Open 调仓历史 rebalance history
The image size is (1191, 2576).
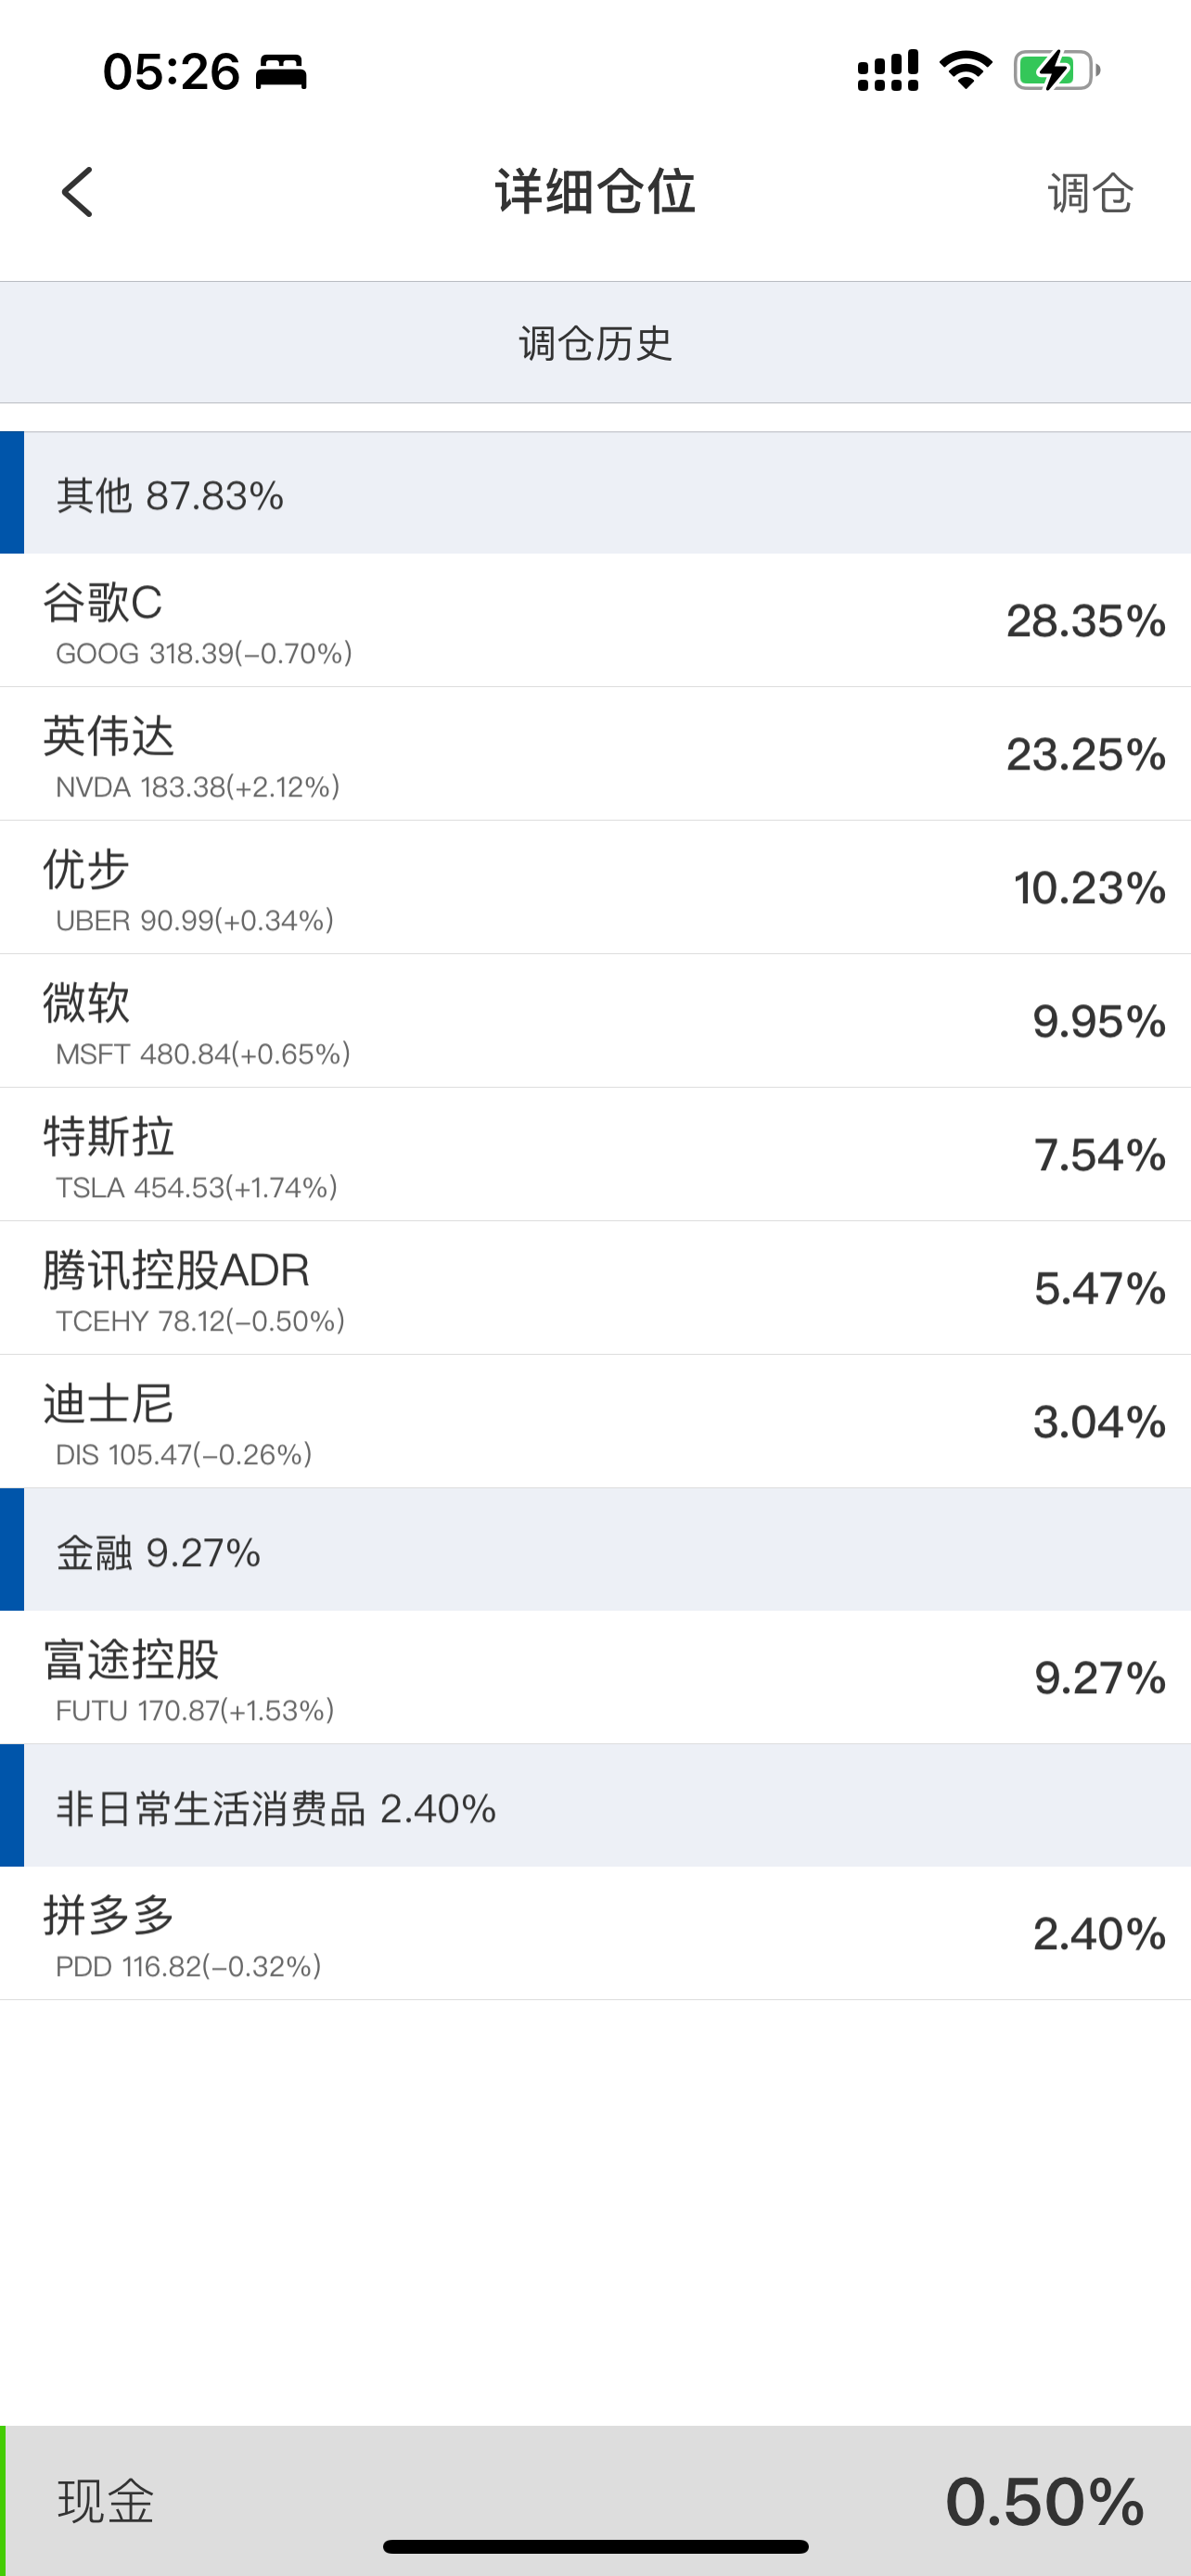coord(596,343)
